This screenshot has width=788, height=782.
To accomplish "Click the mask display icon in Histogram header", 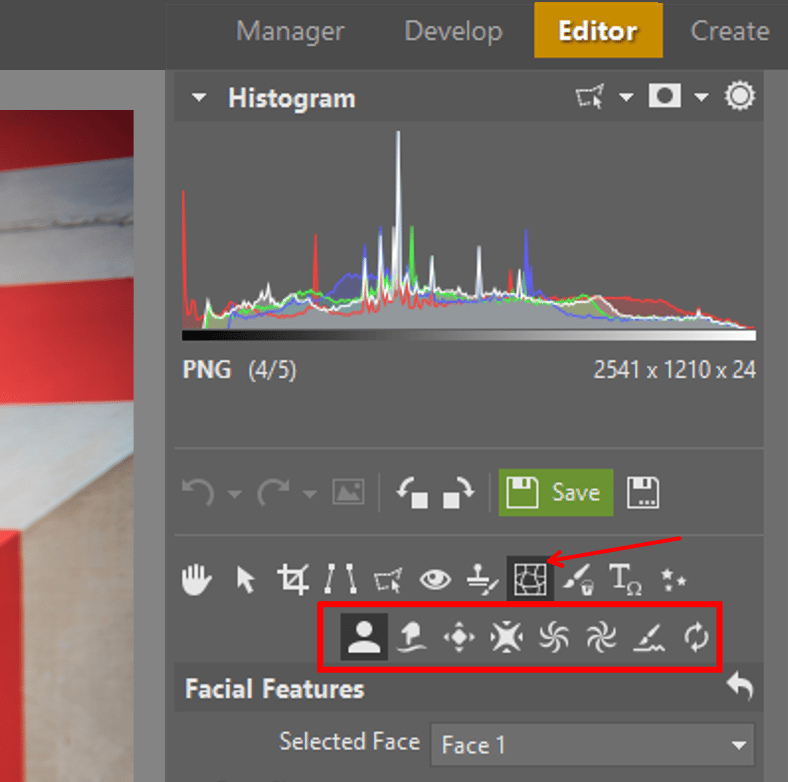I will pyautogui.click(x=664, y=95).
